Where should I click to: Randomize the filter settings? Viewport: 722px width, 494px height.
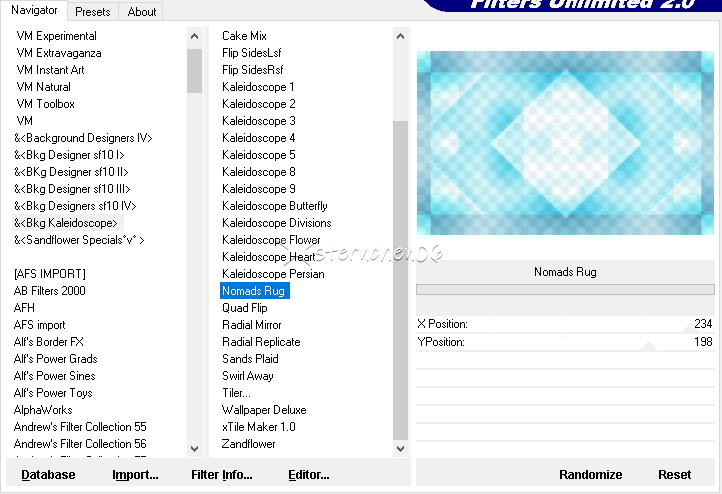[590, 474]
